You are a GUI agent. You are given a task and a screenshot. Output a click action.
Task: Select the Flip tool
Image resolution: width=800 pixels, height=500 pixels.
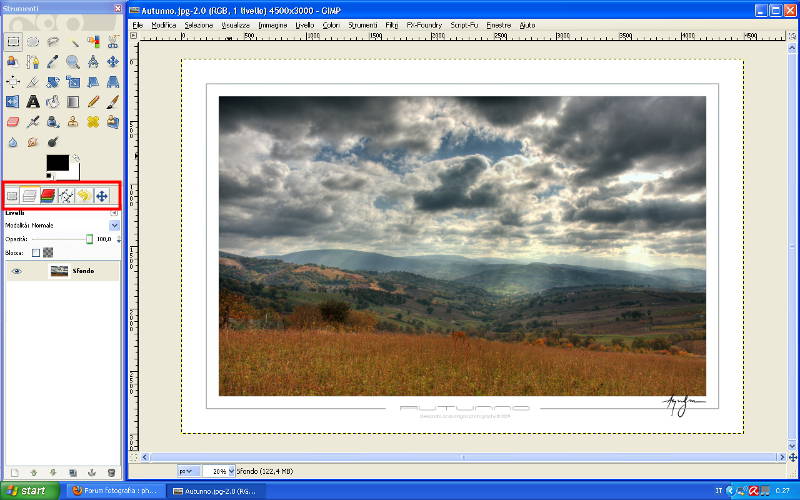(x=13, y=102)
